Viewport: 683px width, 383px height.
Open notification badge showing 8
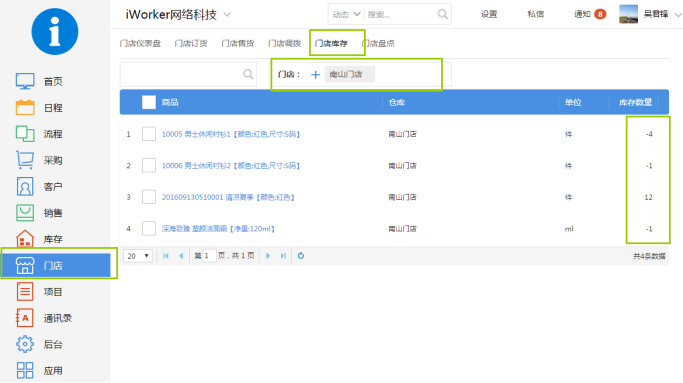[600, 14]
